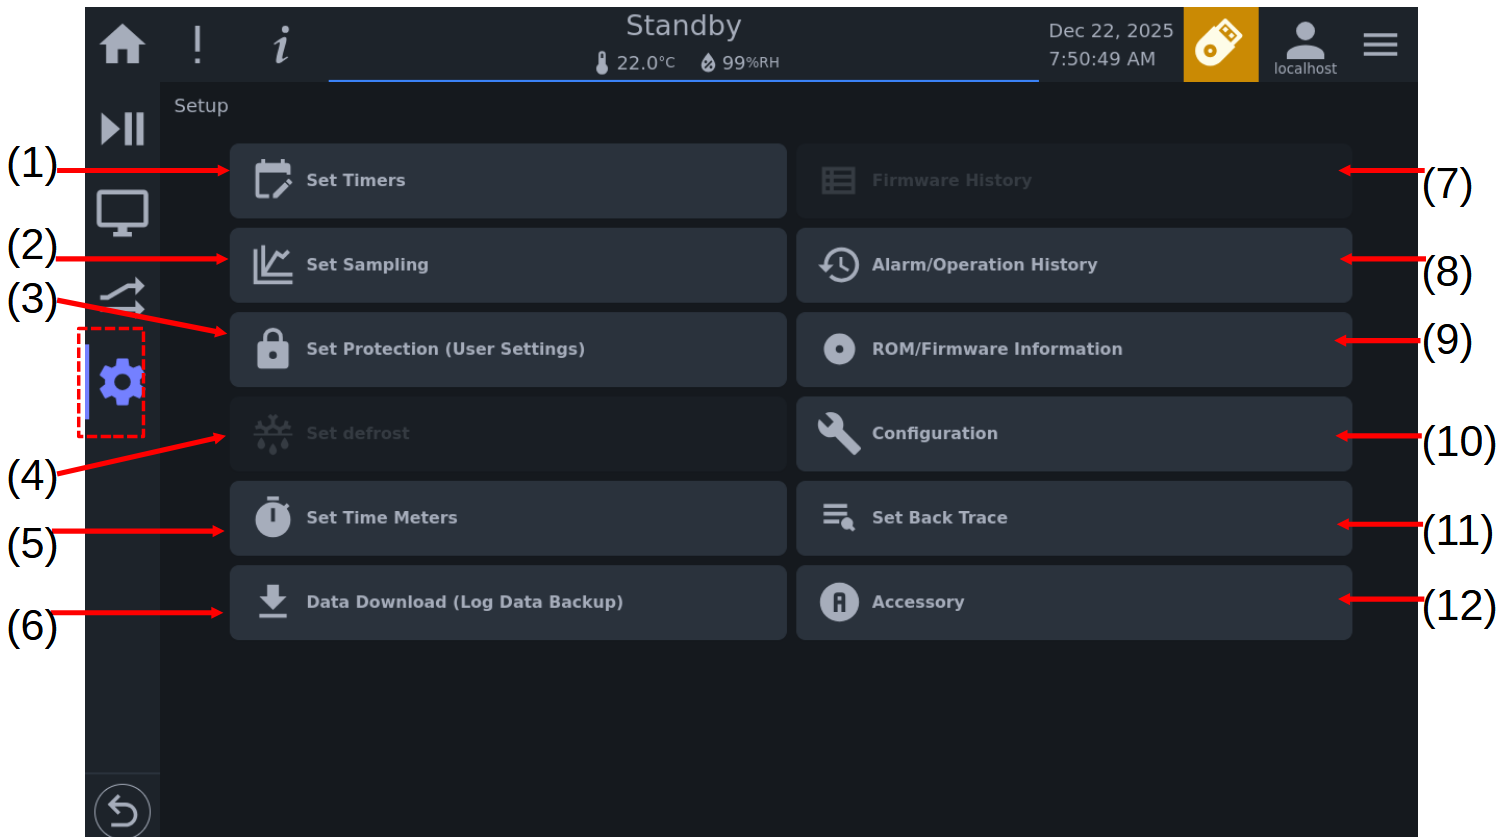Screen dimensions: 1498x837
Task: Click the wrench icon on Configuration
Action: tap(839, 433)
